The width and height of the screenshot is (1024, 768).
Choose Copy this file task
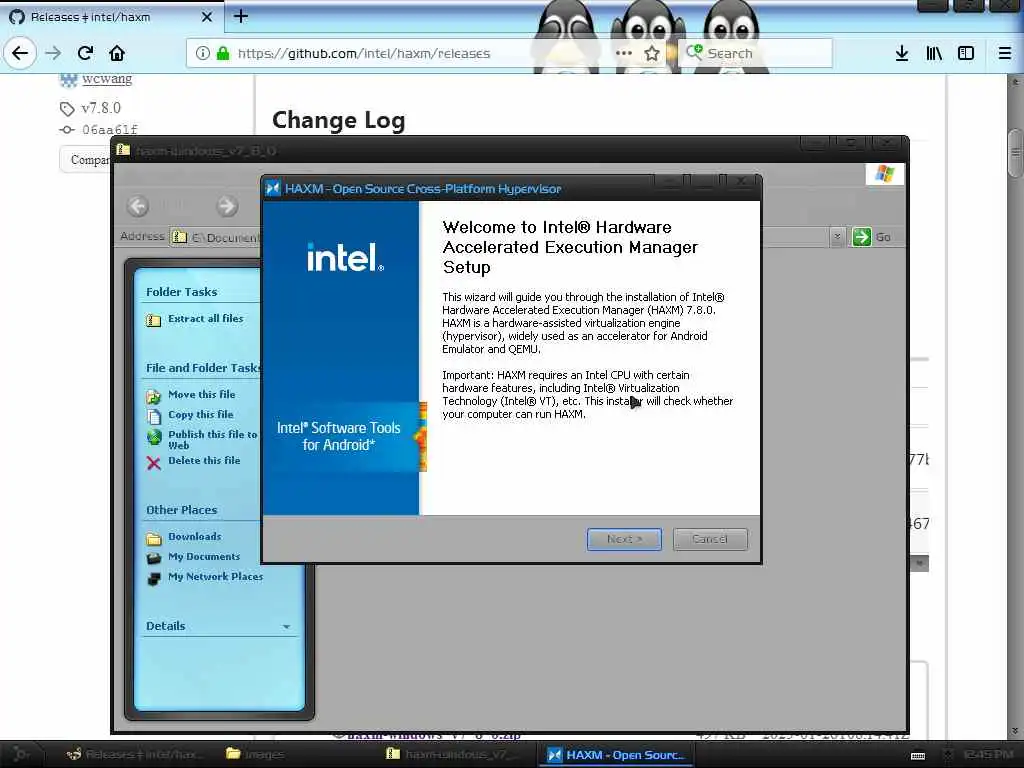(200, 415)
